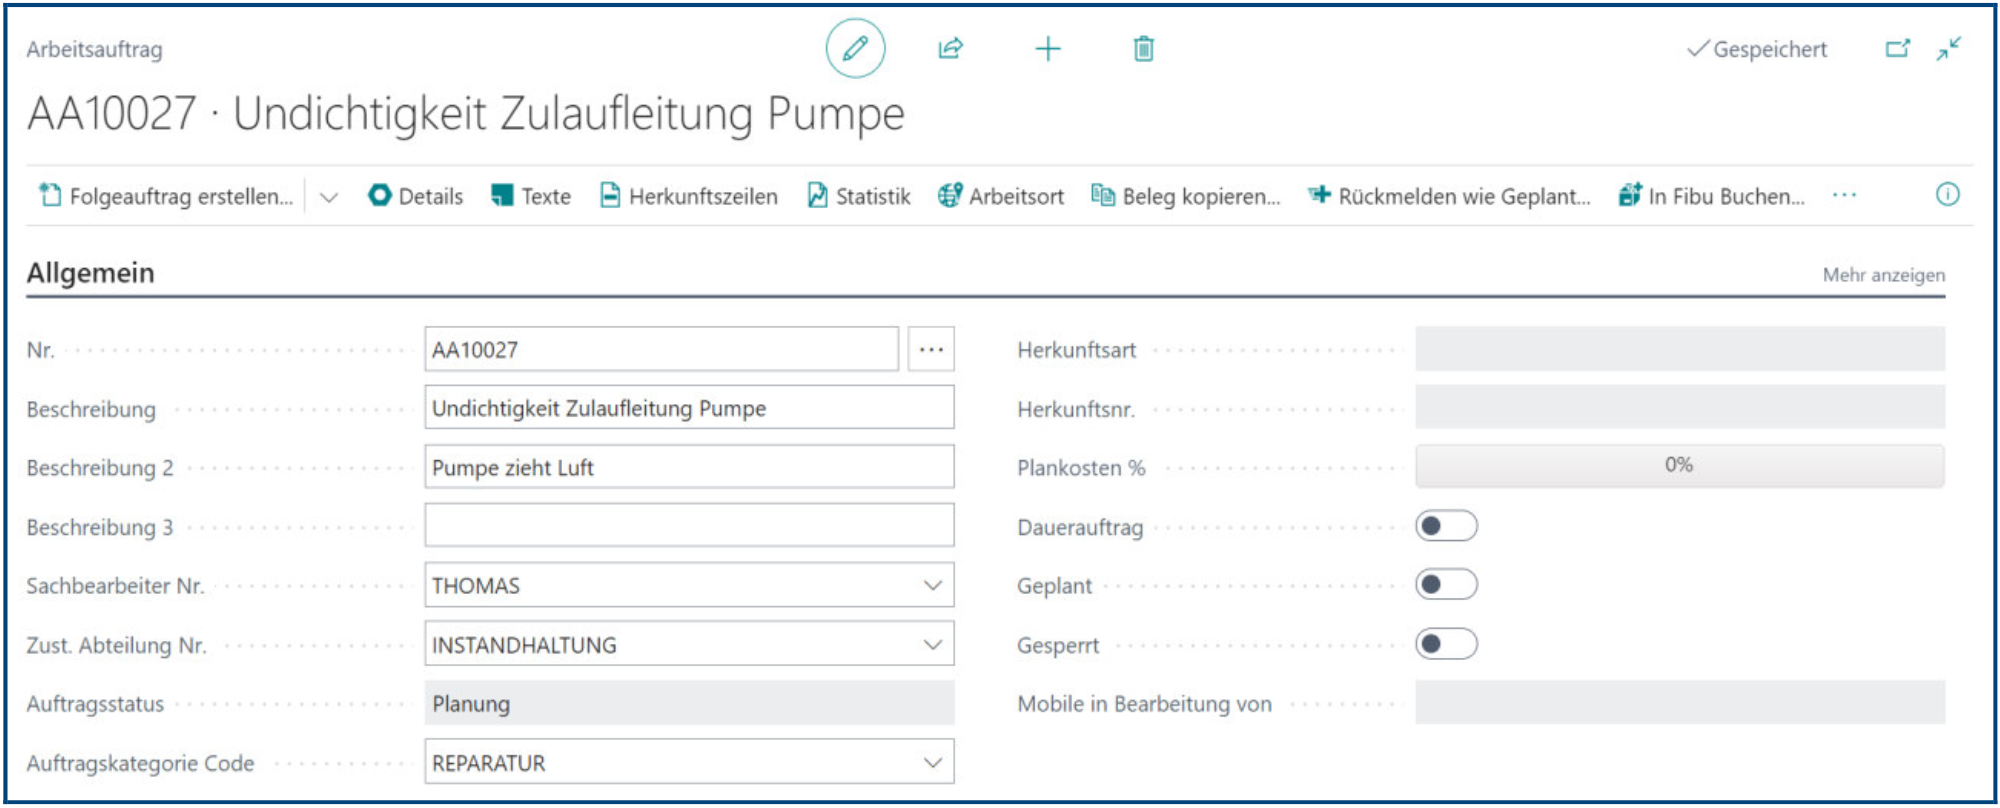Click the Gespeichert status indicator
Viewport: 2000px width, 808px height.
(1757, 49)
